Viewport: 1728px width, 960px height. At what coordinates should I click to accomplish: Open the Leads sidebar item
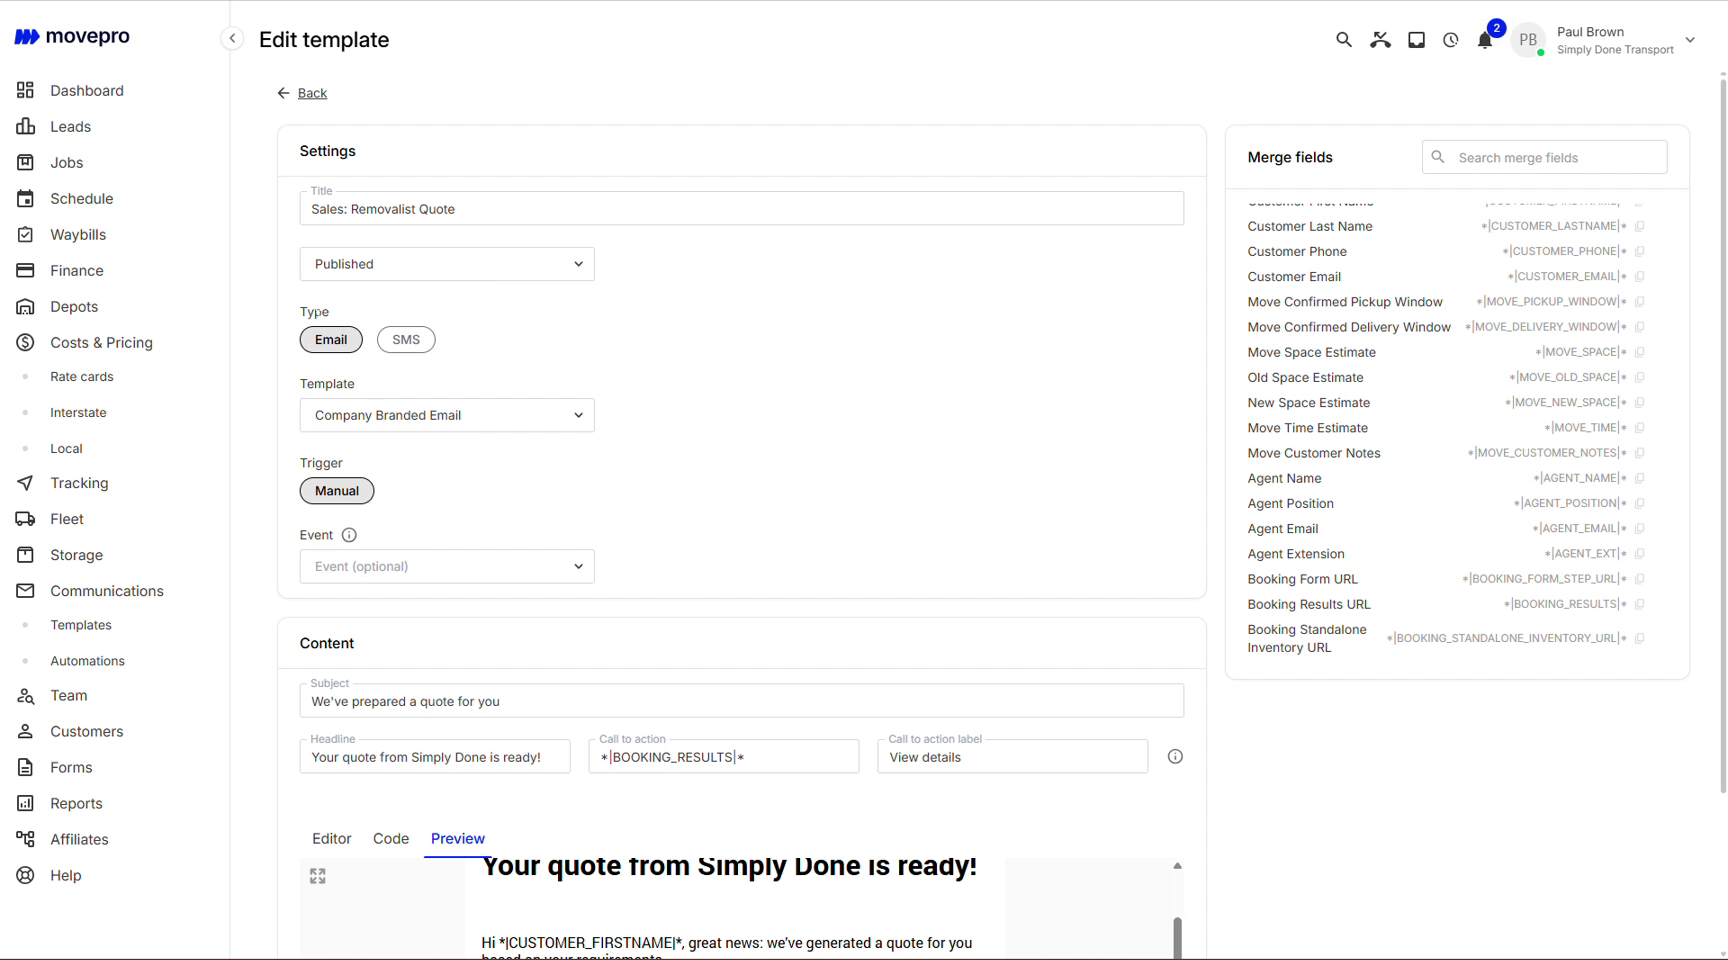tap(70, 126)
